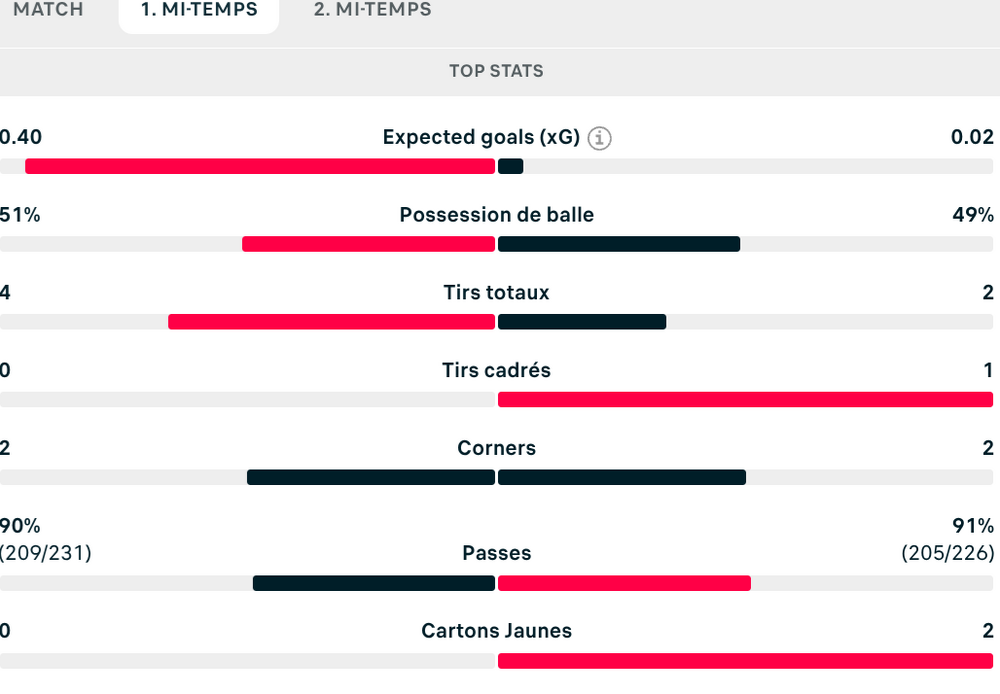The height and width of the screenshot is (694, 1000).
Task: Click the Cartons Jaunes stat label
Action: click(496, 631)
